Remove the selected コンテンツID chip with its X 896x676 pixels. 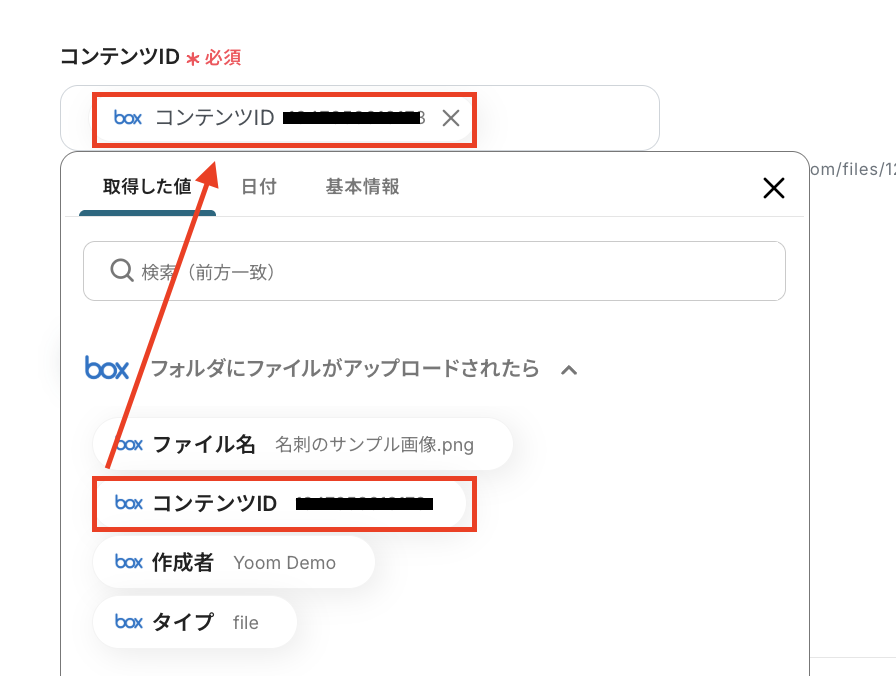point(451,118)
